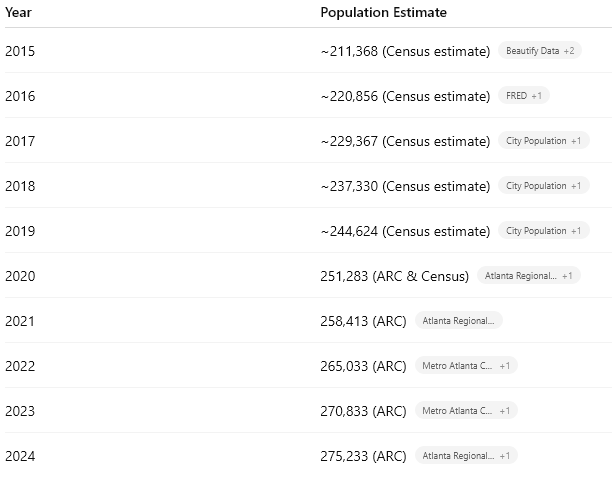Select the year 2017 cell
Viewport: 612px width, 479px height.
(x=20, y=141)
